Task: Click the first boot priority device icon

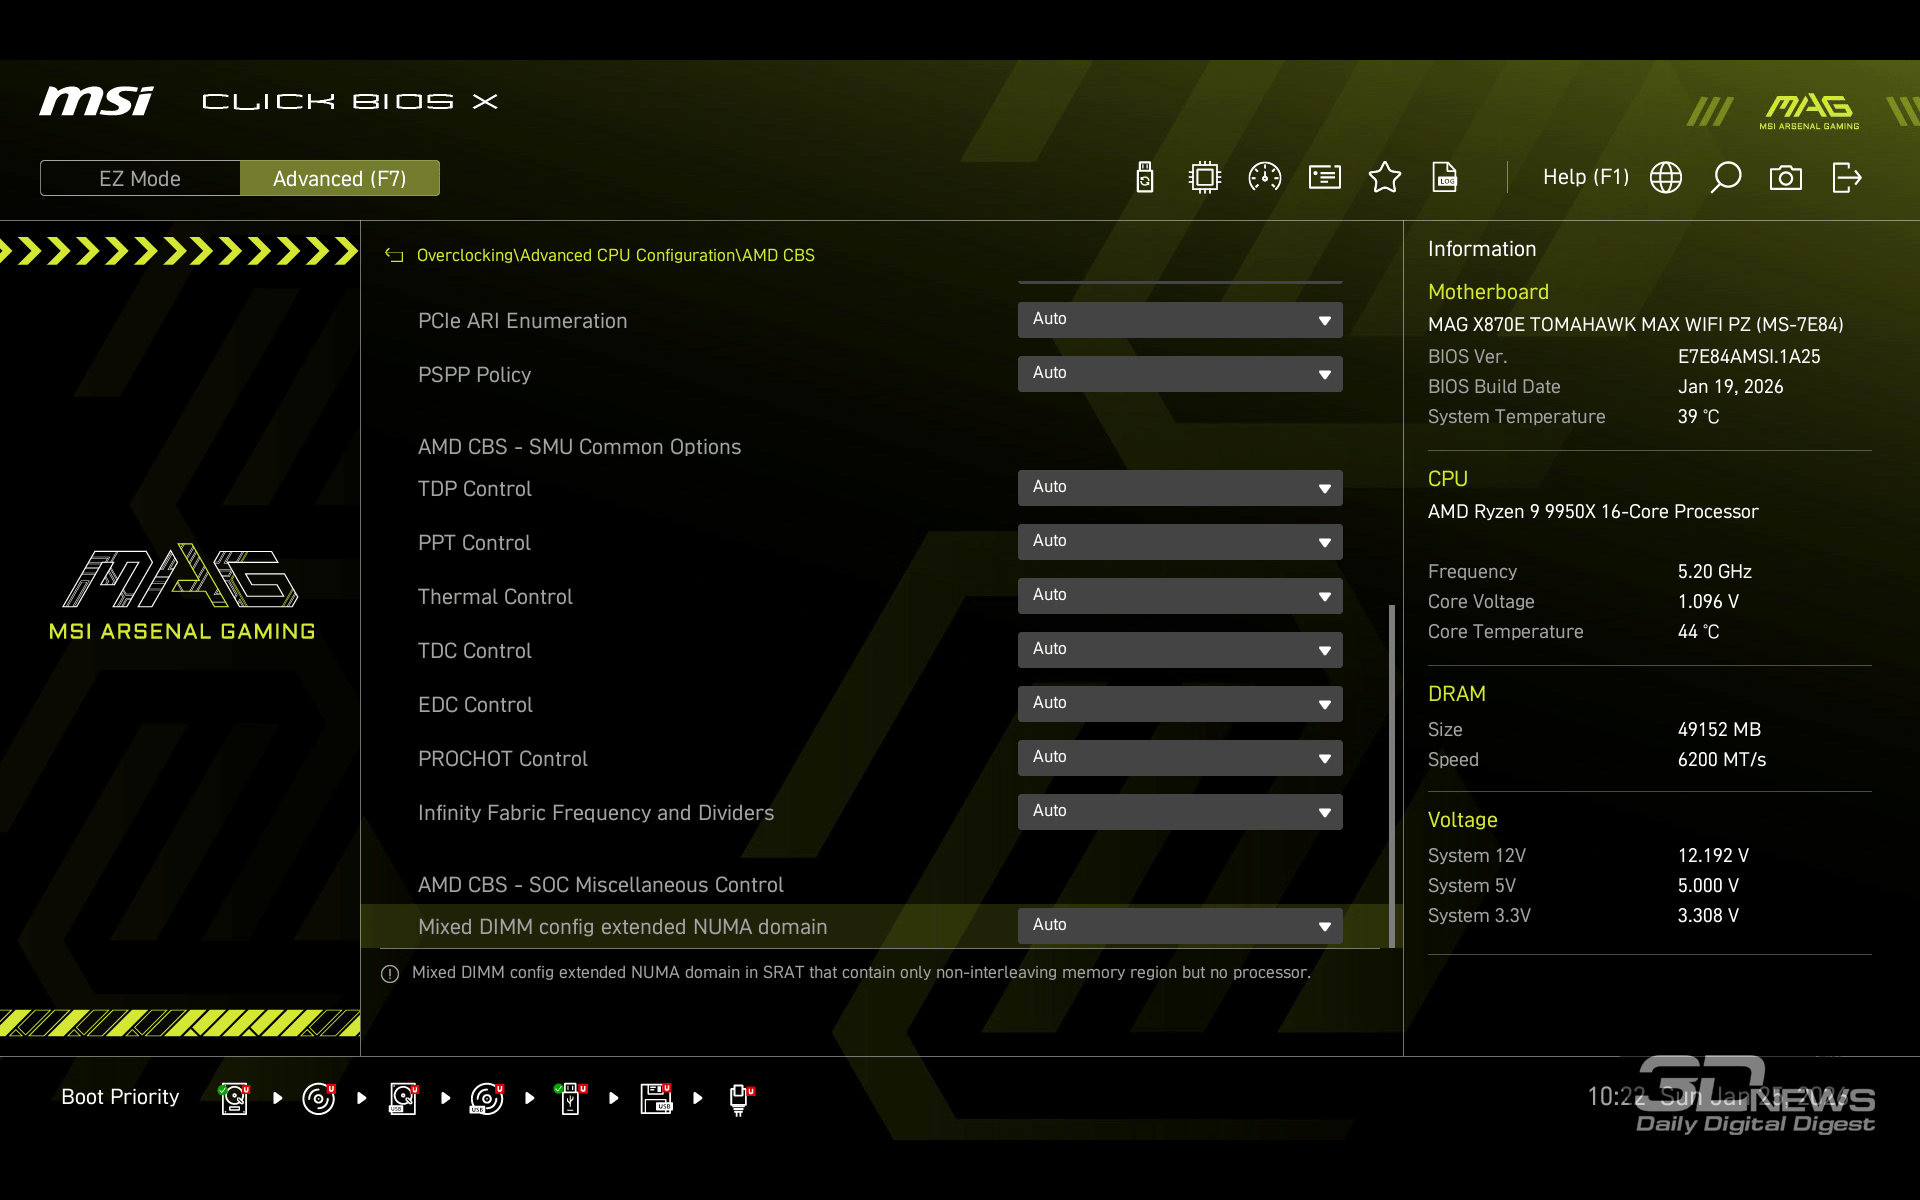Action: pos(234,1098)
